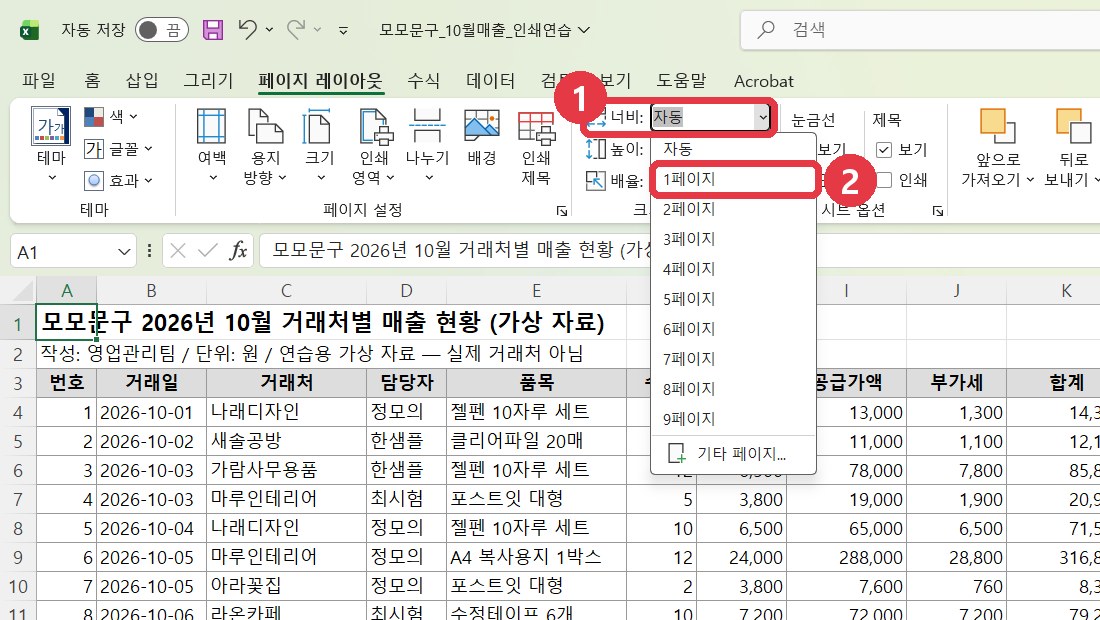Click the confirm checkmark formula bar icon
The height and width of the screenshot is (620, 1100).
(208, 250)
